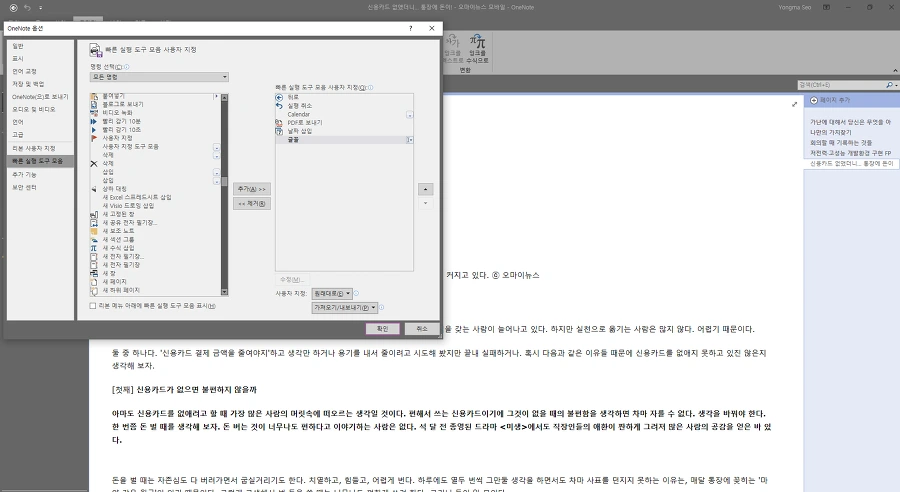
Task: Click the move up arrow button
Action: click(425, 189)
